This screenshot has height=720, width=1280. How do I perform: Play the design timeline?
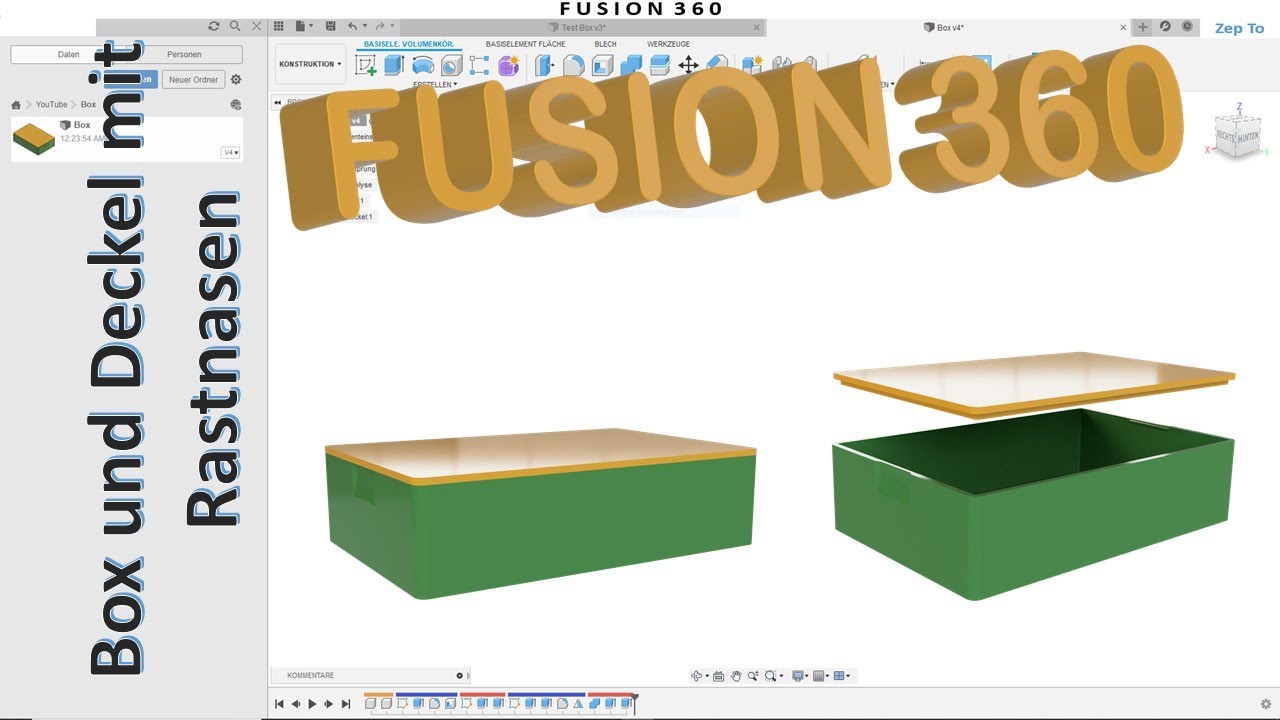pos(312,704)
